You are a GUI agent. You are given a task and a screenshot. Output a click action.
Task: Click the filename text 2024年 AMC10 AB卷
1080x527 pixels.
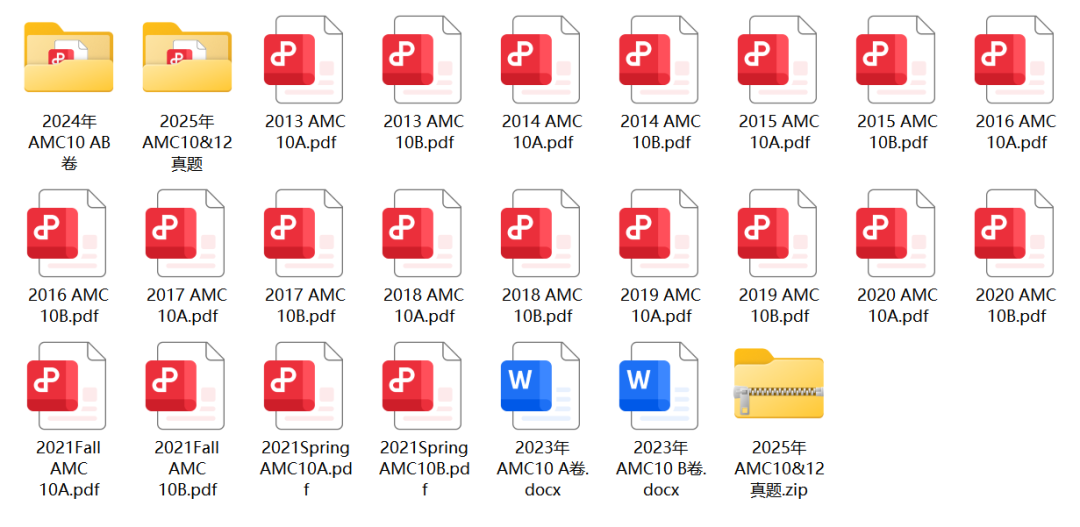(69, 143)
